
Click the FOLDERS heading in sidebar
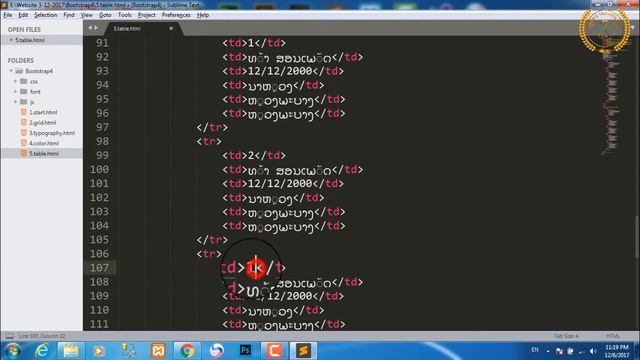click(21, 60)
